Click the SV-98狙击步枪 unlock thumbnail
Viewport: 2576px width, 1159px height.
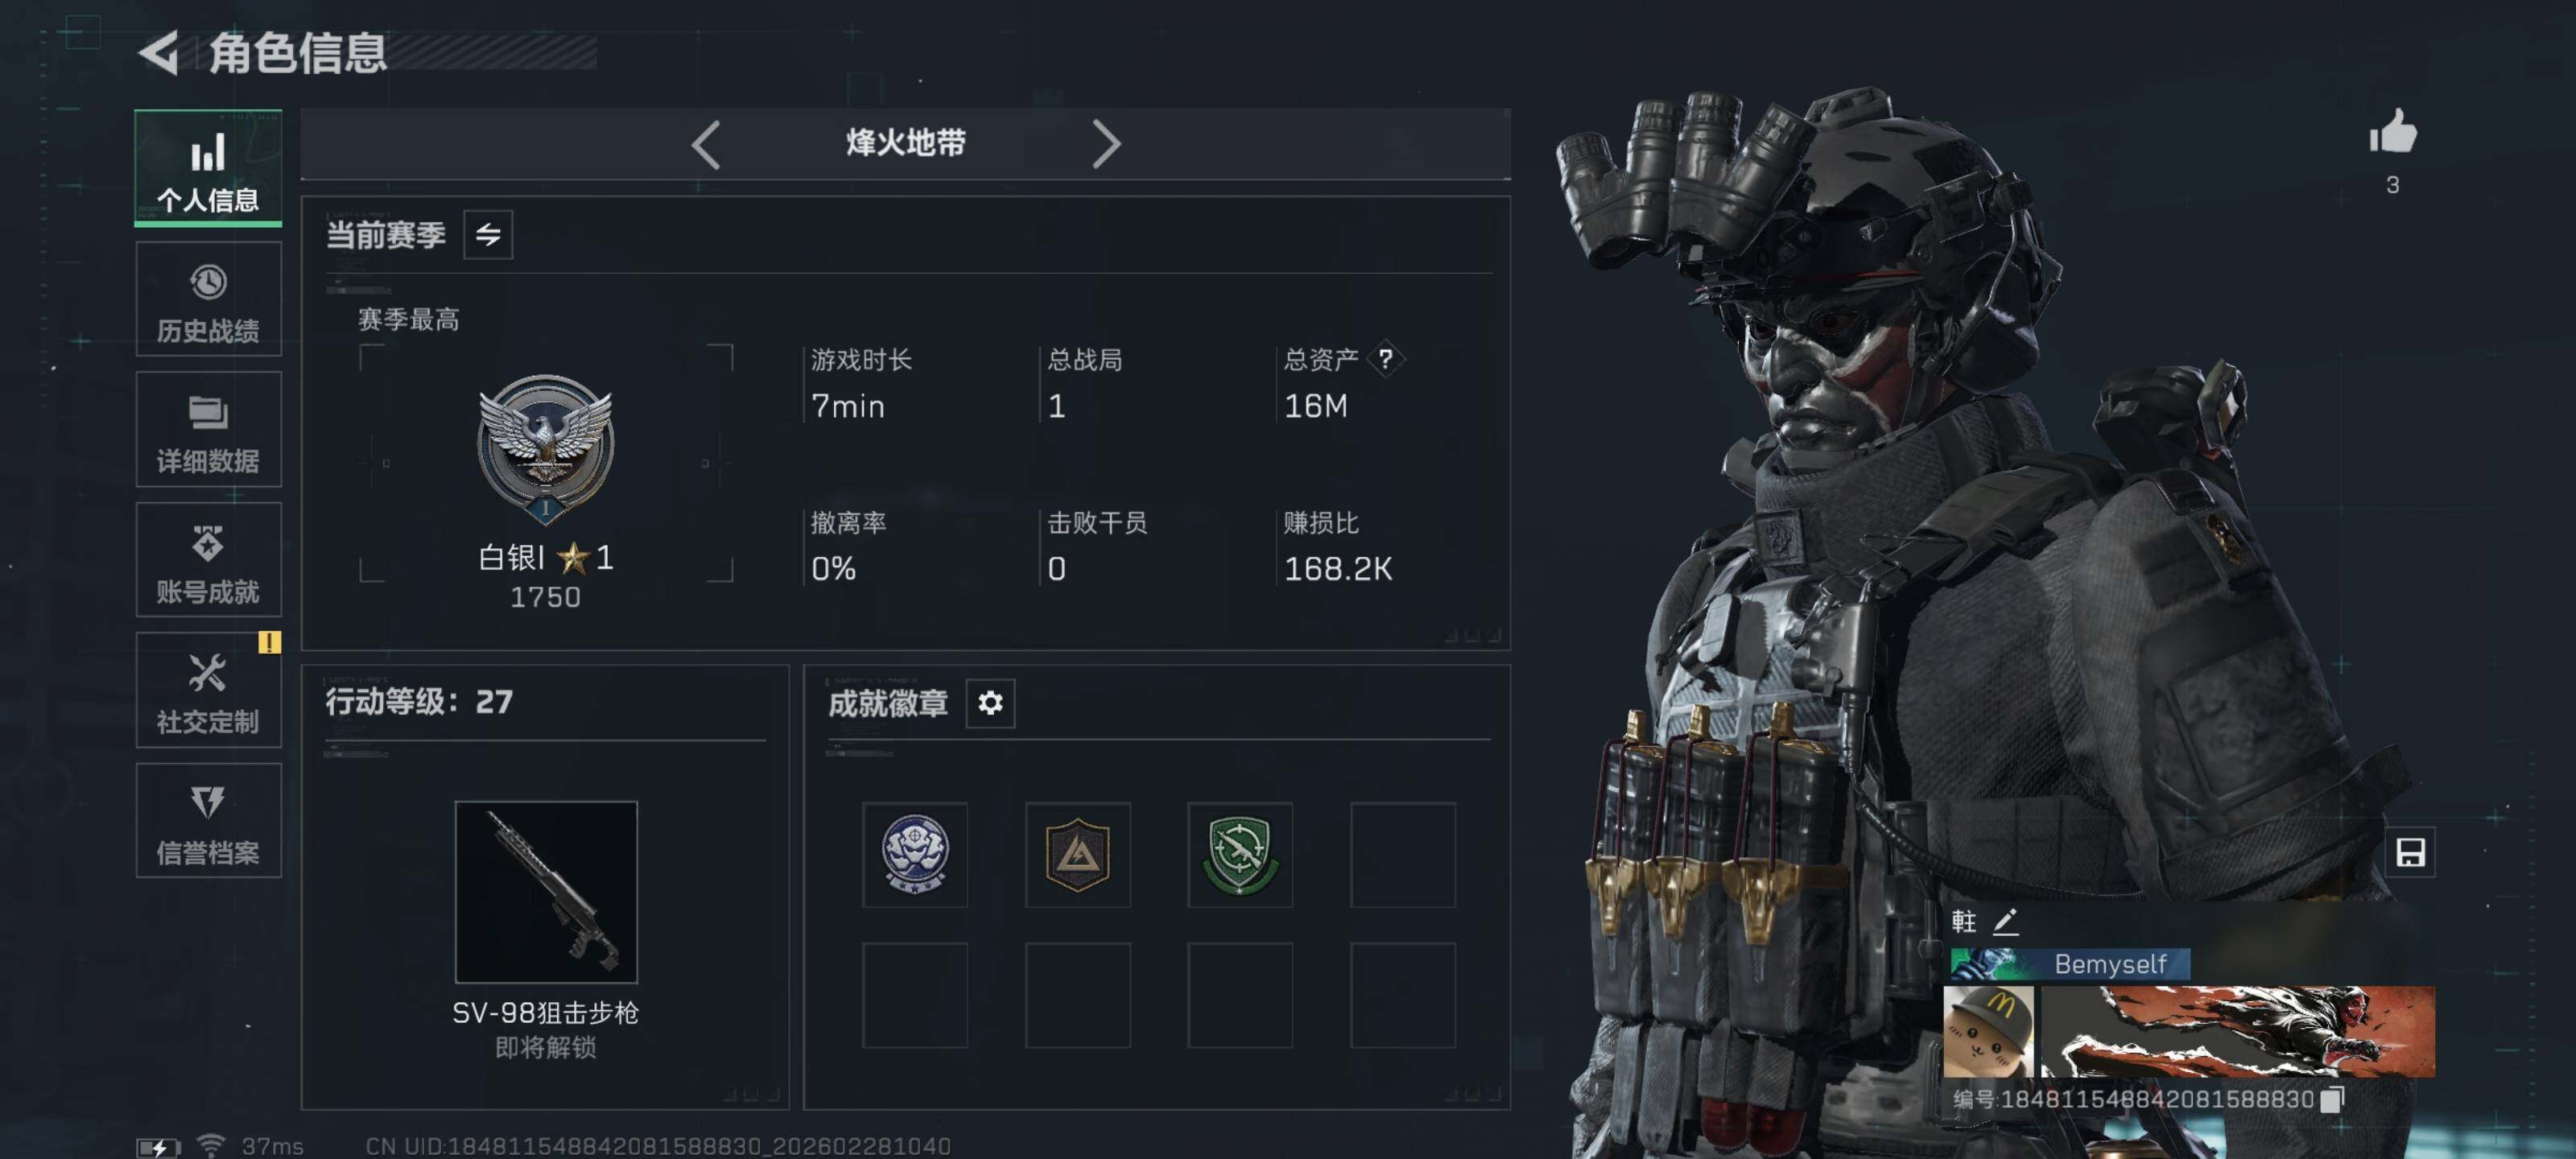click(x=546, y=892)
